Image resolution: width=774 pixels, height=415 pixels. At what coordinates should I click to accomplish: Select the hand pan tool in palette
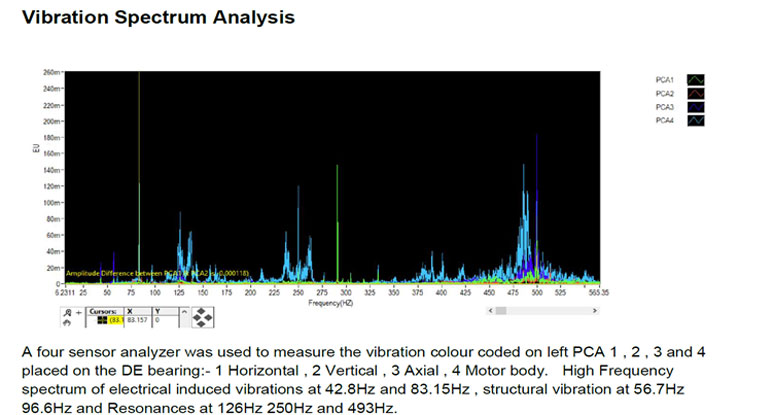(x=68, y=323)
